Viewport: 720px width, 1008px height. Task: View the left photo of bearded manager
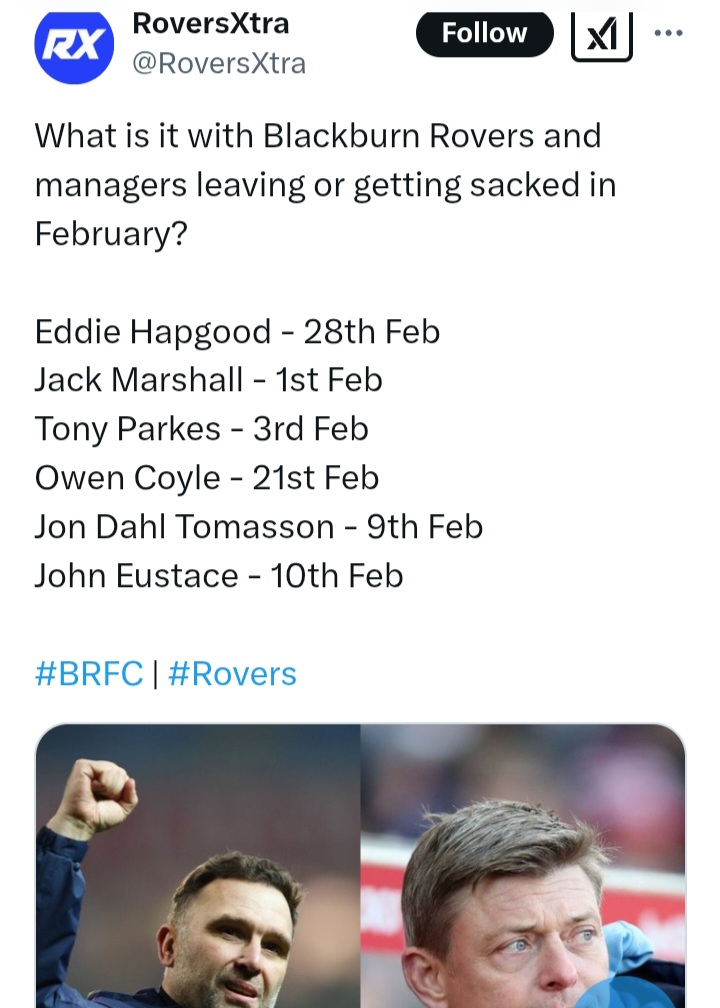tap(198, 866)
